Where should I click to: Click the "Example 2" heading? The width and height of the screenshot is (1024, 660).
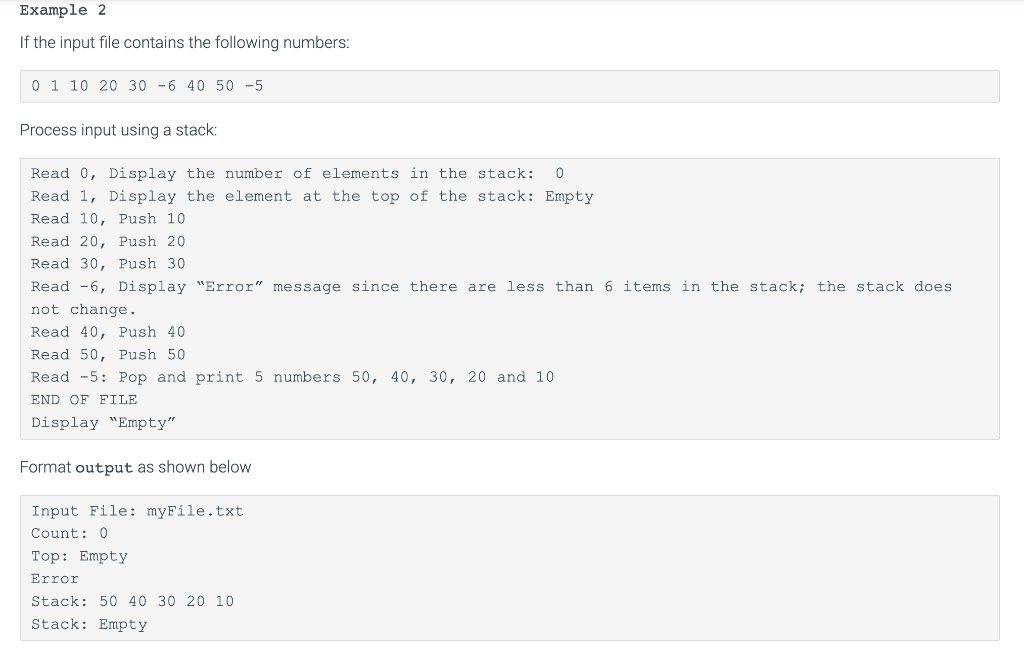coord(63,10)
